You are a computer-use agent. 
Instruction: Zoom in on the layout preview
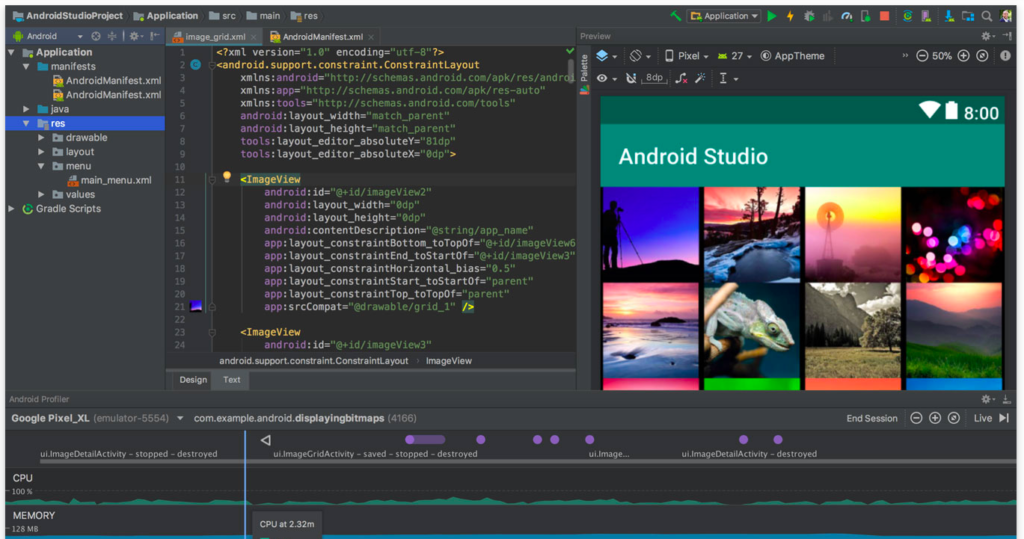coord(963,56)
